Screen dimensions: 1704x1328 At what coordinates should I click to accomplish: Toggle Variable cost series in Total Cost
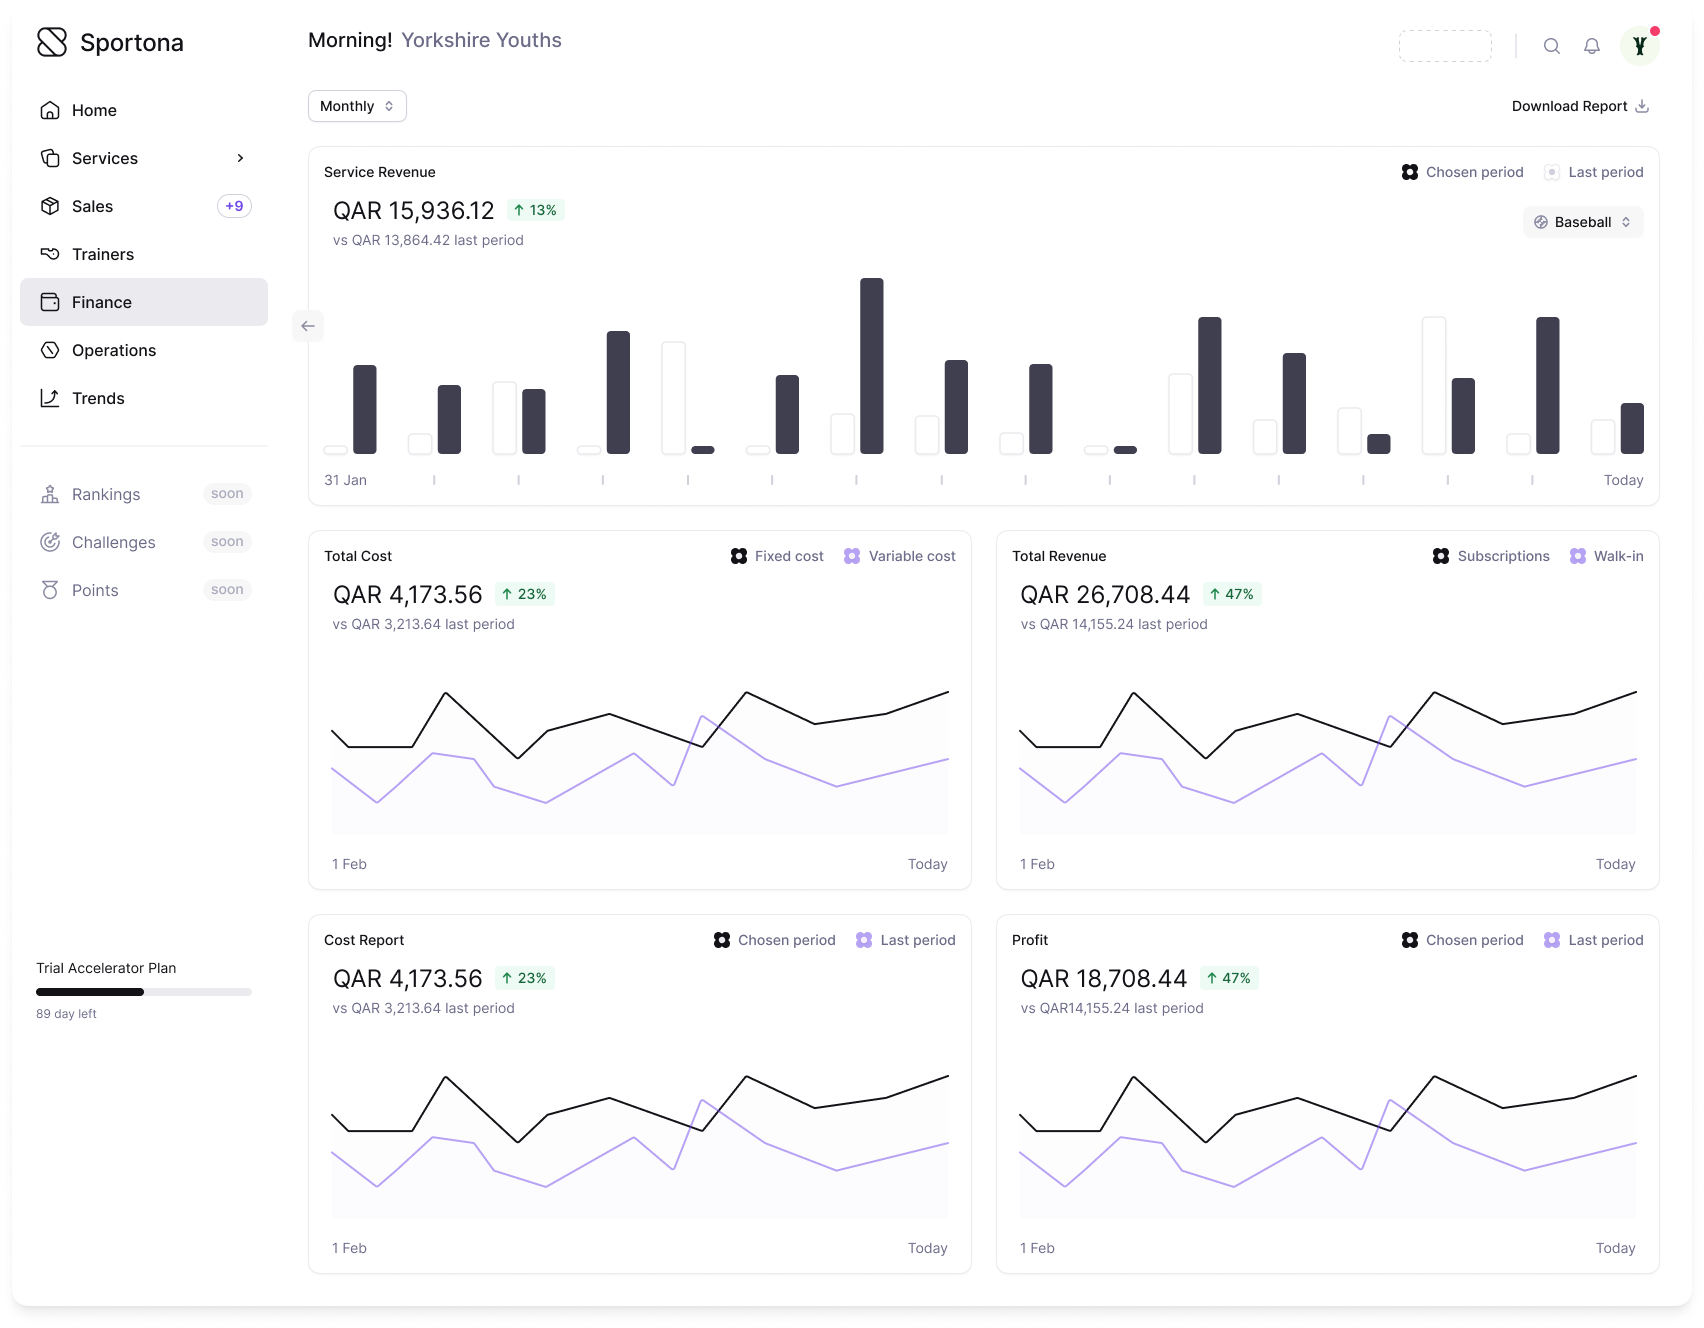click(x=900, y=556)
